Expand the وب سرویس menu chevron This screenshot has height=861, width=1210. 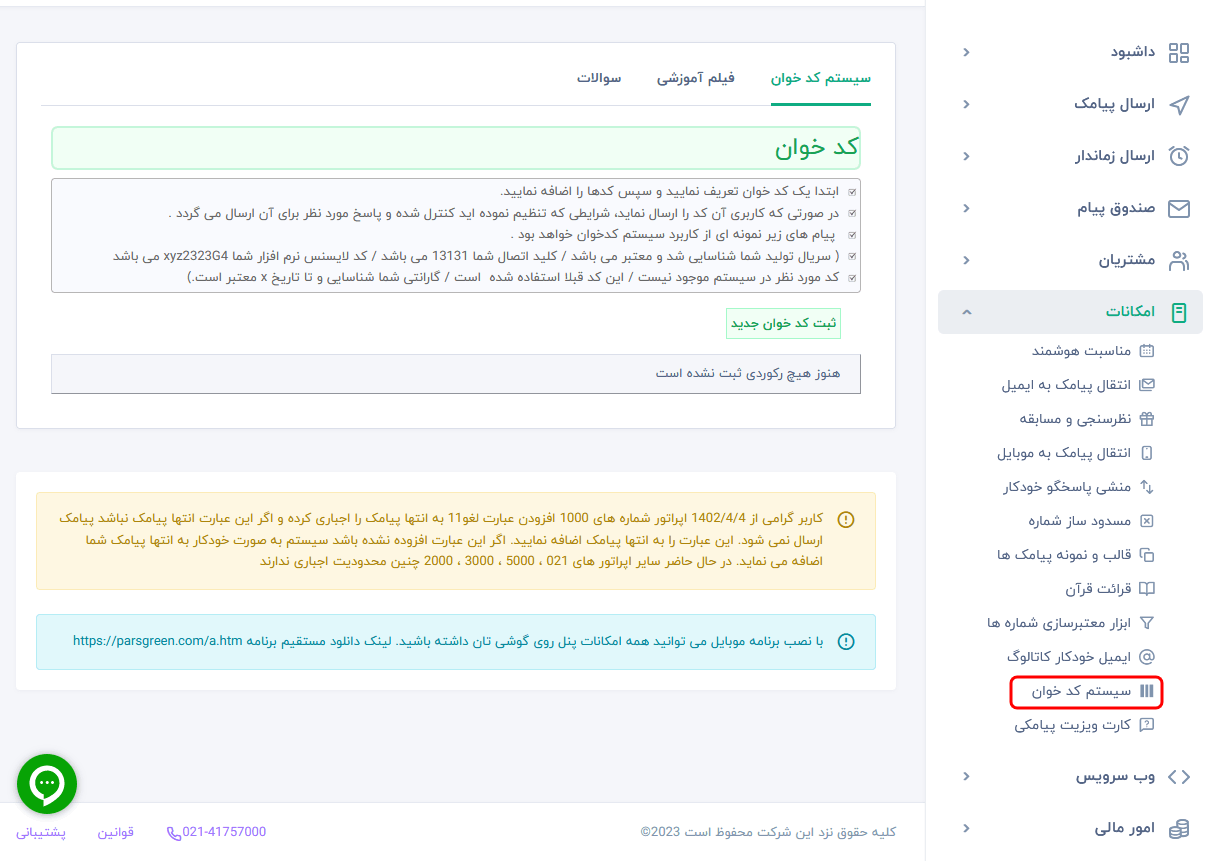[966, 776]
